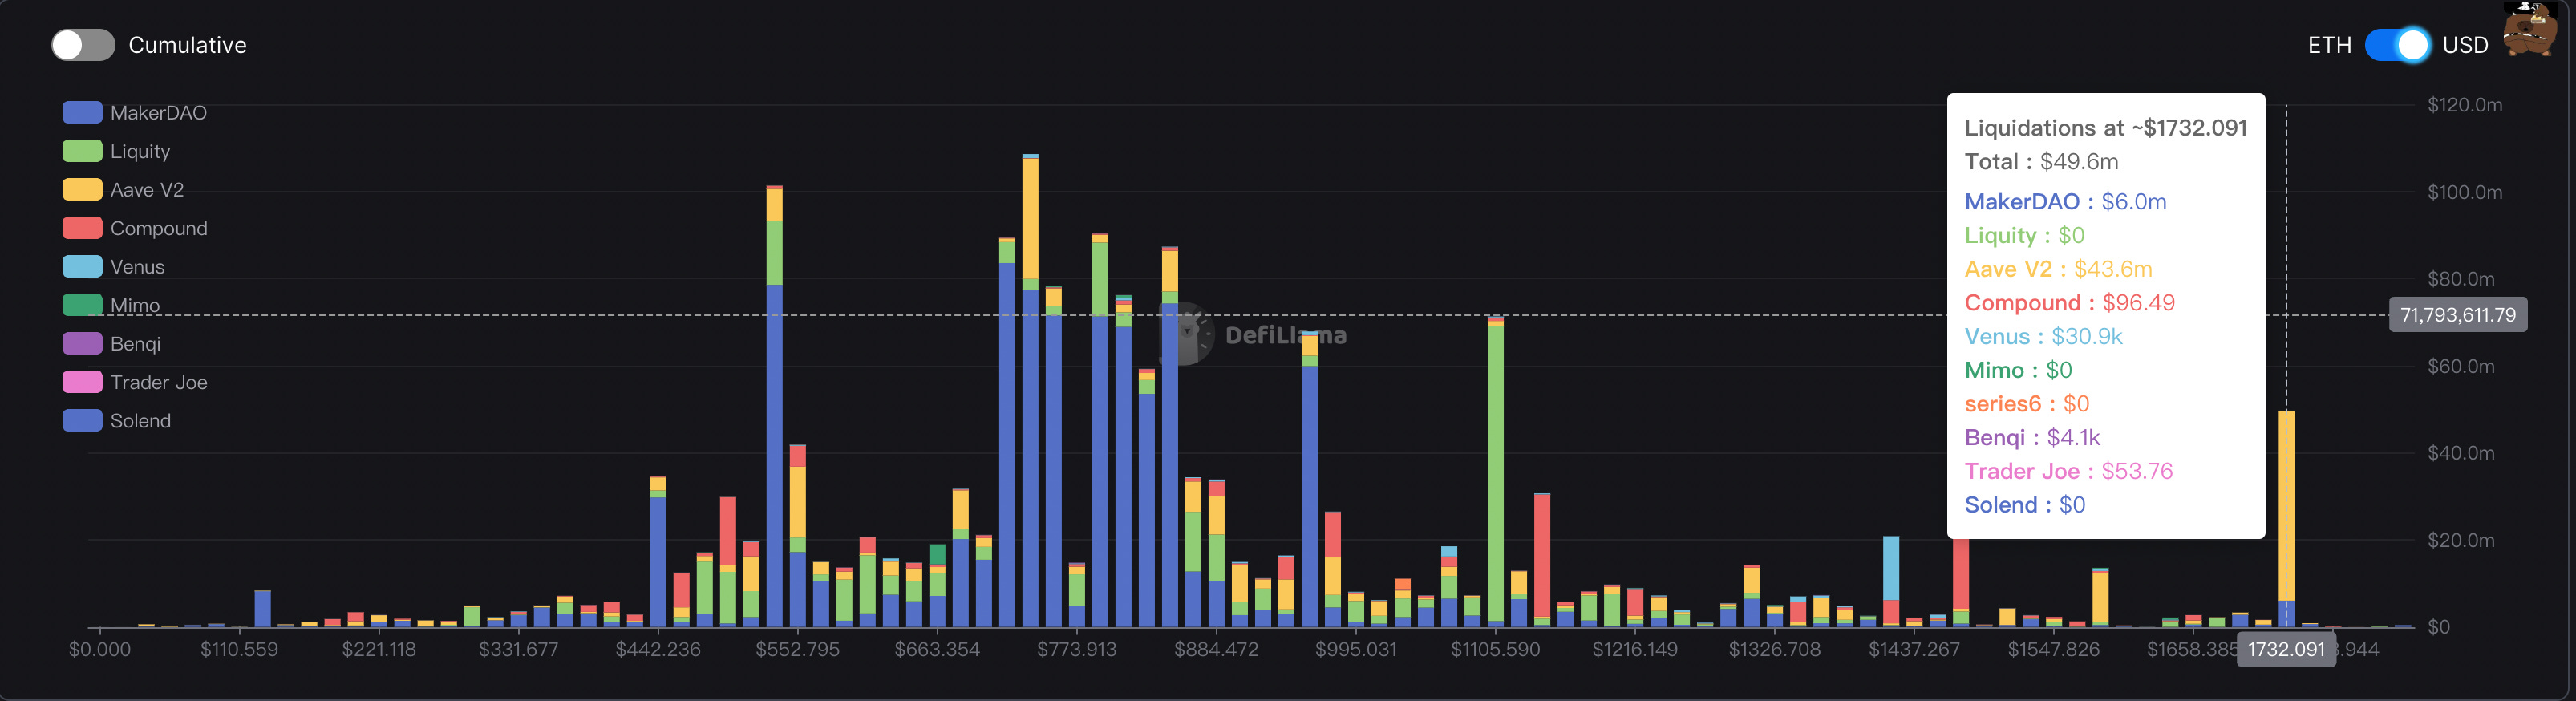Click the tooltip Total $49.6m line
Screen dimensions: 2576x701
pyautogui.click(x=2041, y=162)
